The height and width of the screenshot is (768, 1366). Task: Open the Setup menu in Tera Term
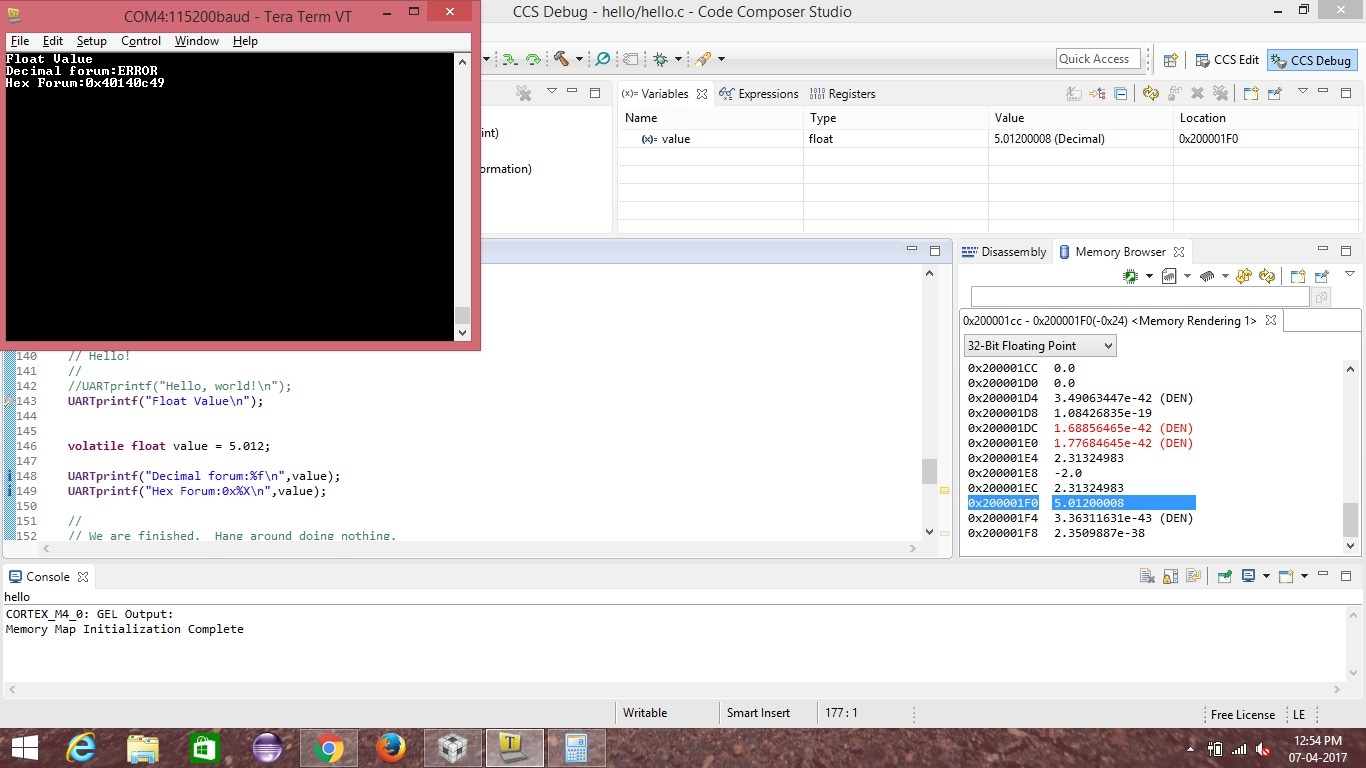(x=91, y=41)
